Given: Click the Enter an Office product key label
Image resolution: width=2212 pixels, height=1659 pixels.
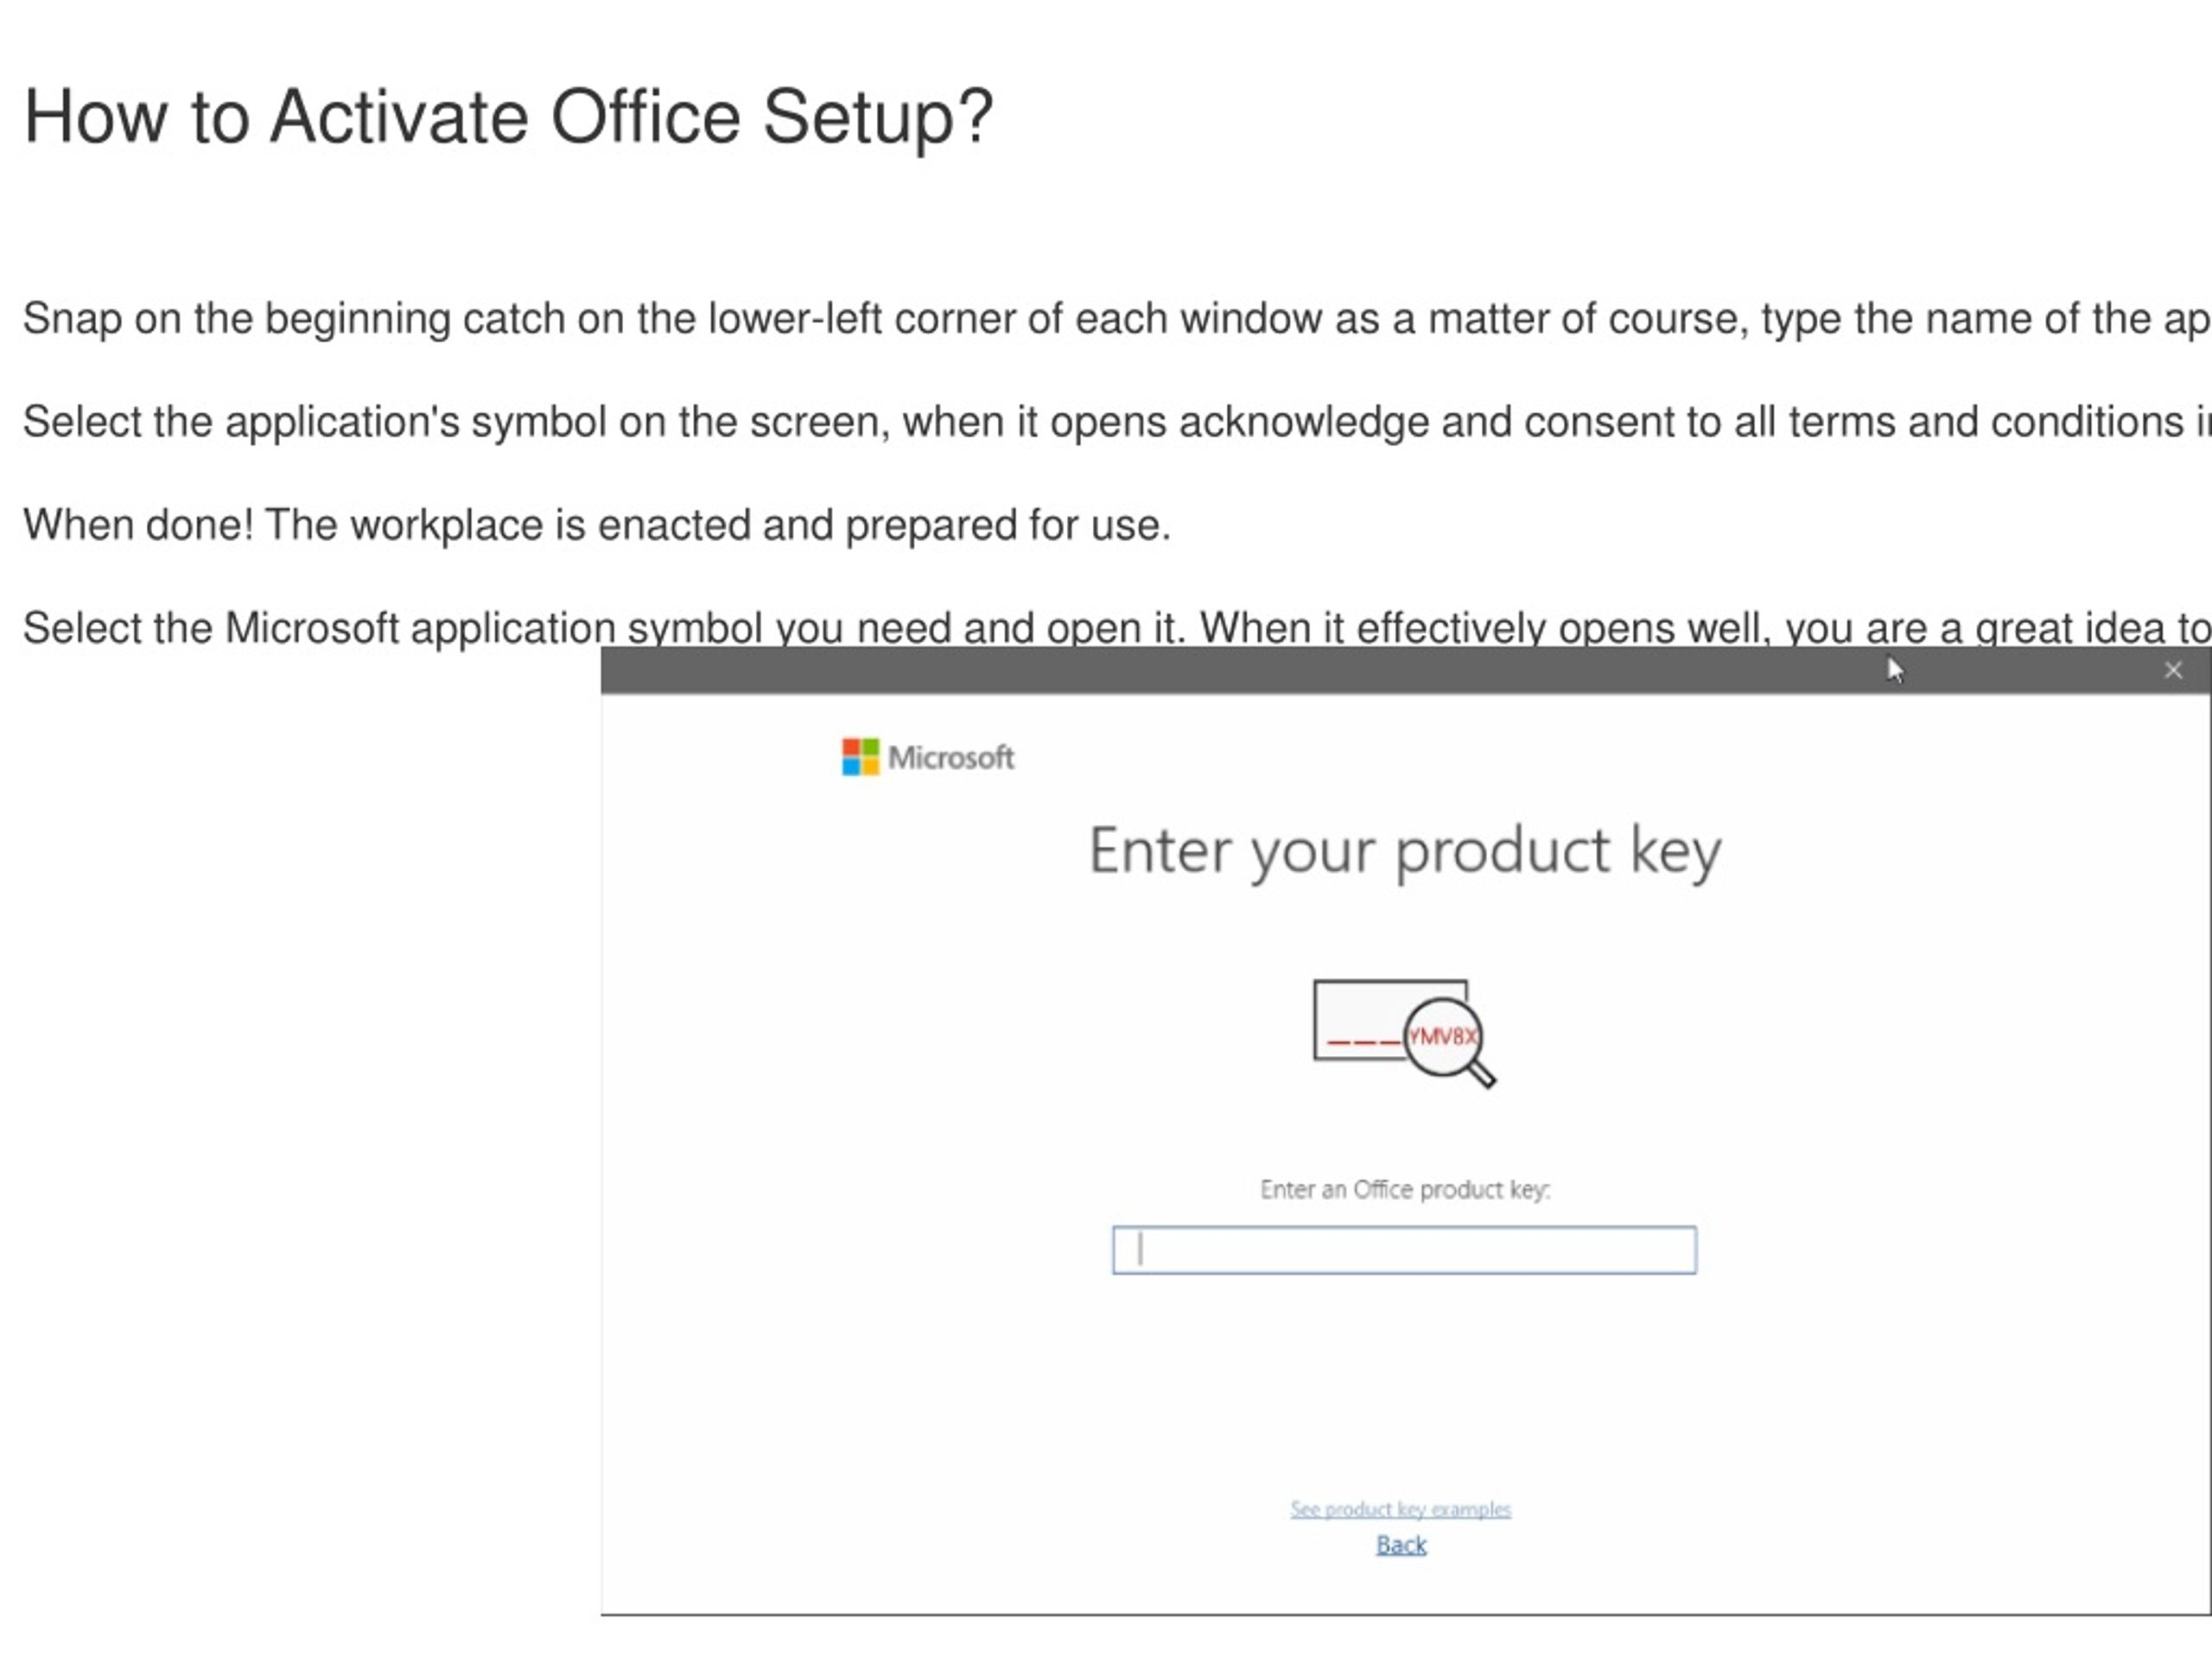Looking at the screenshot, I should point(1405,1189).
